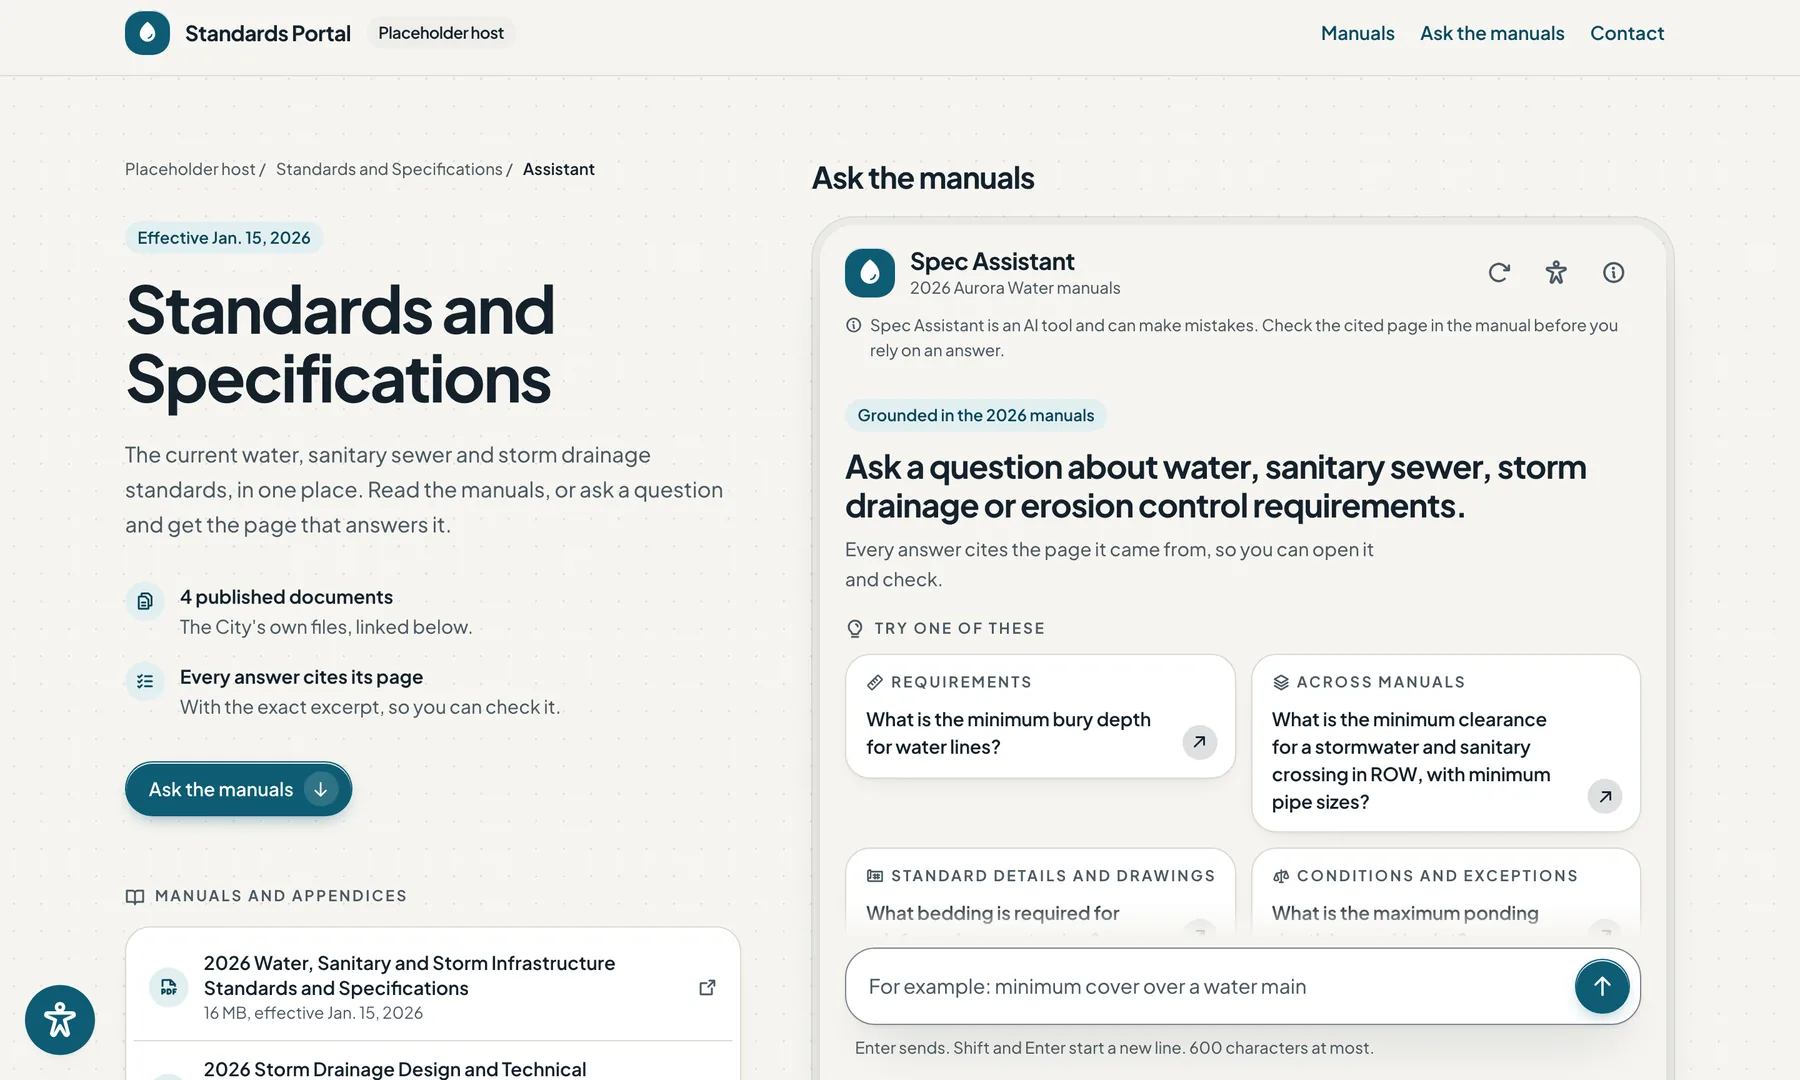Send the question with the arrow-up button
Screen dimensions: 1800x1080
coord(1602,986)
